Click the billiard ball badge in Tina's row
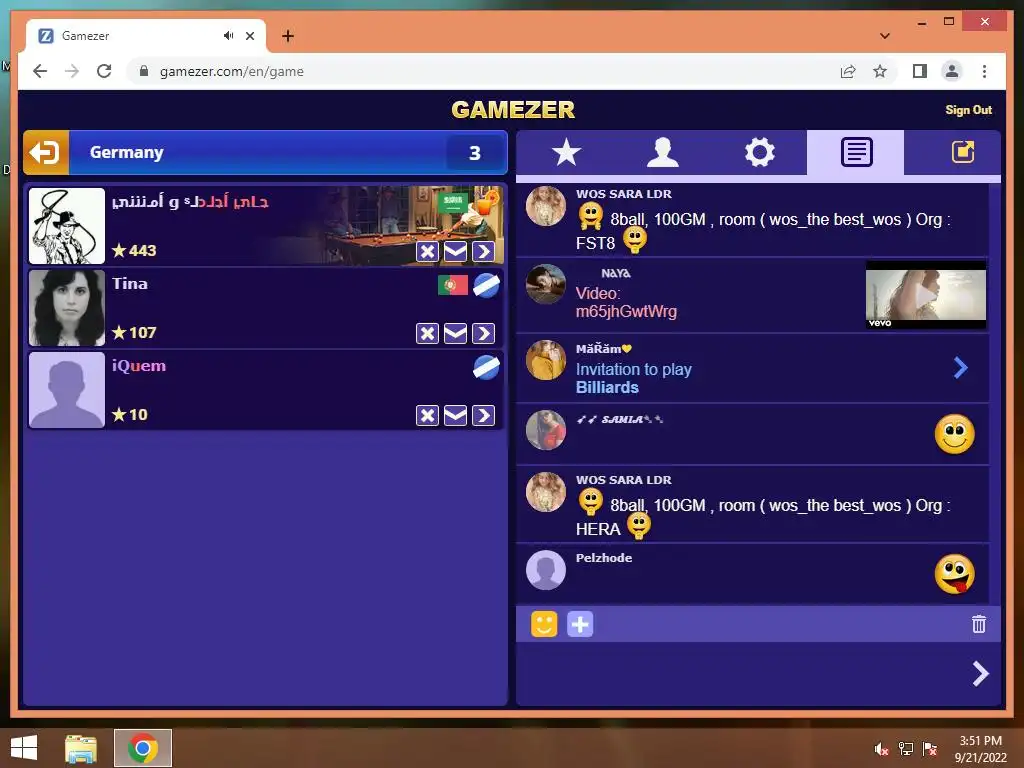The height and width of the screenshot is (768, 1024). (487, 285)
